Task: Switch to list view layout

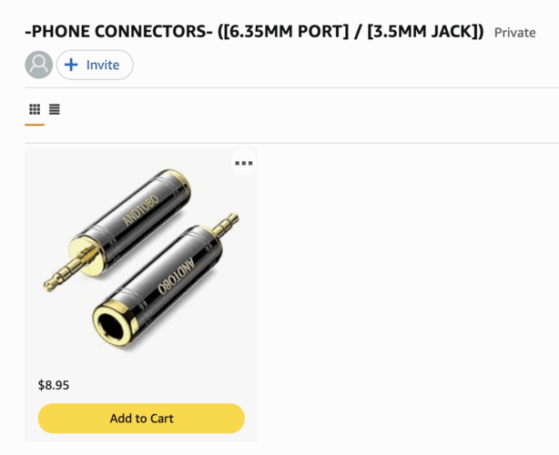Action: click(x=55, y=109)
